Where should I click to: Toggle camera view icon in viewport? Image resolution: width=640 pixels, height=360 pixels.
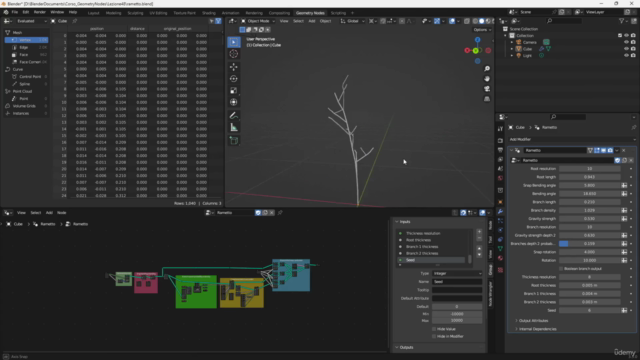pos(487,89)
